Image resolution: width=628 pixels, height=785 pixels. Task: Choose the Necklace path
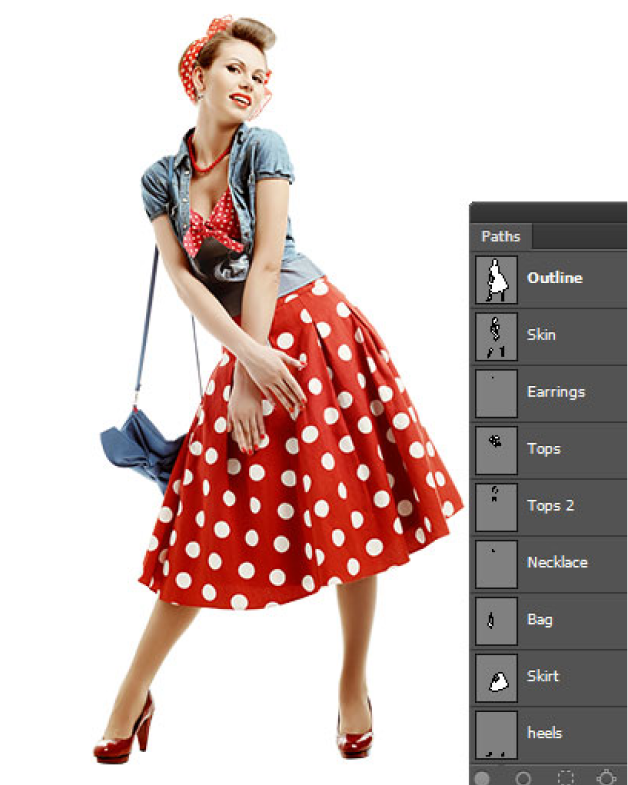[549, 564]
